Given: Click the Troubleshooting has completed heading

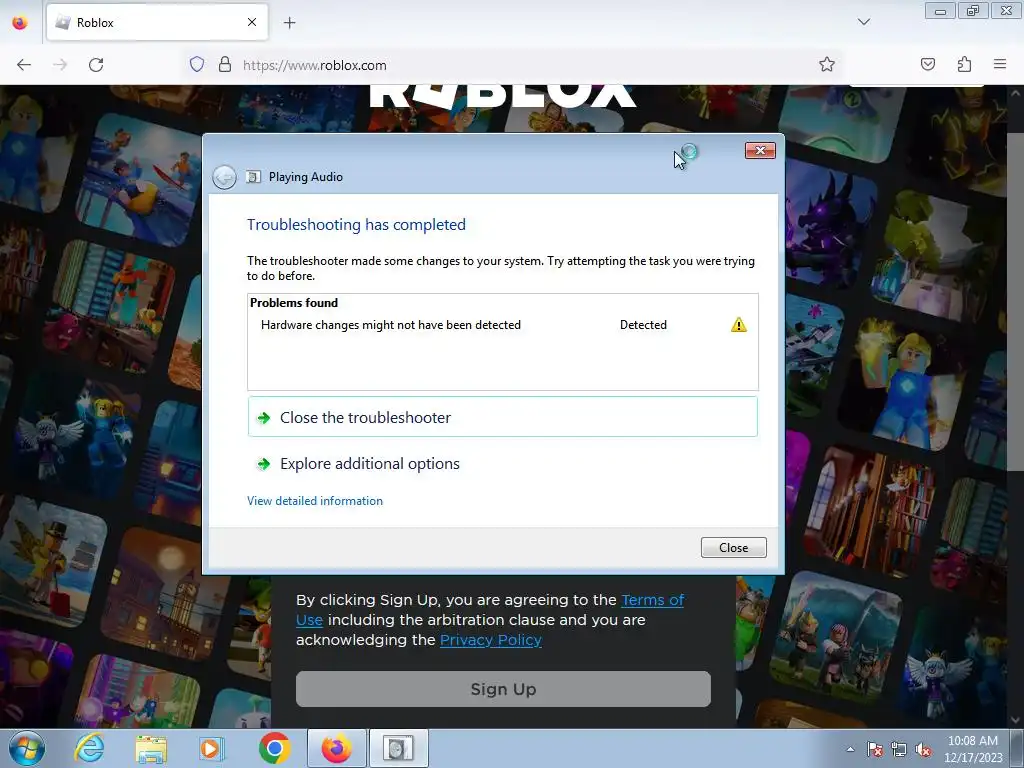Looking at the screenshot, I should pos(357,225).
